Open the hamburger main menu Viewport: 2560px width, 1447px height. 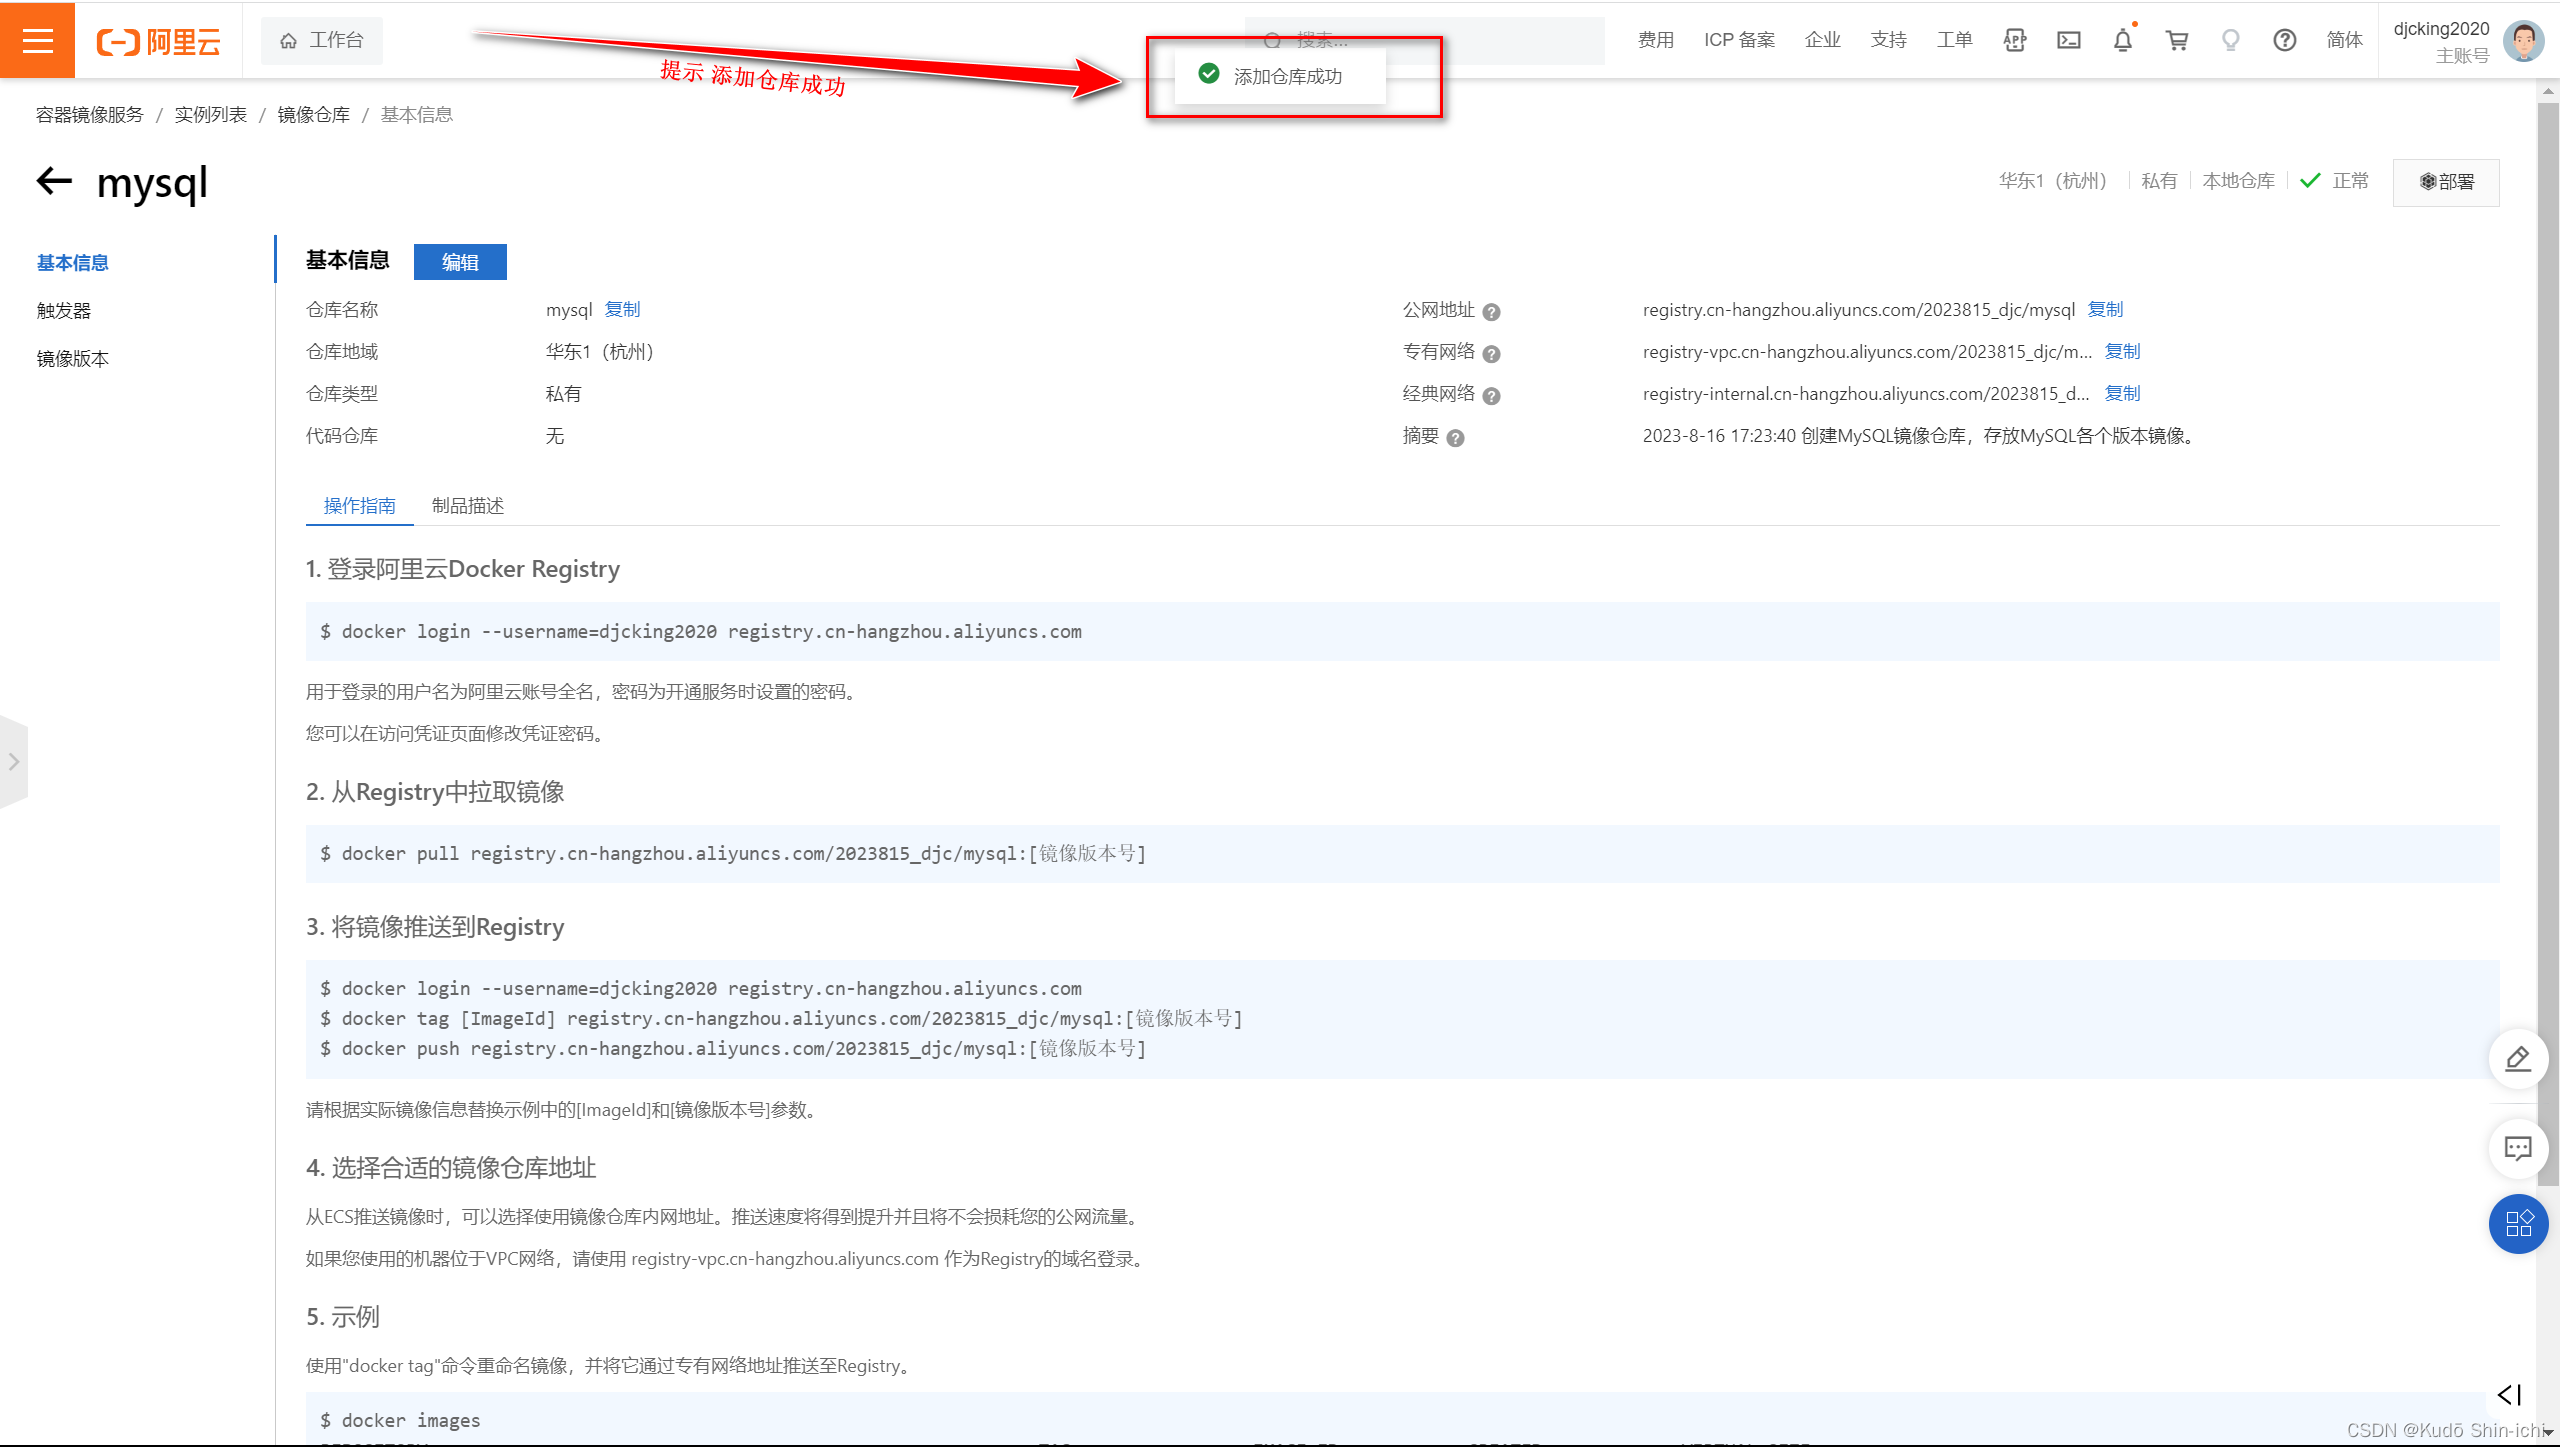(x=37, y=40)
